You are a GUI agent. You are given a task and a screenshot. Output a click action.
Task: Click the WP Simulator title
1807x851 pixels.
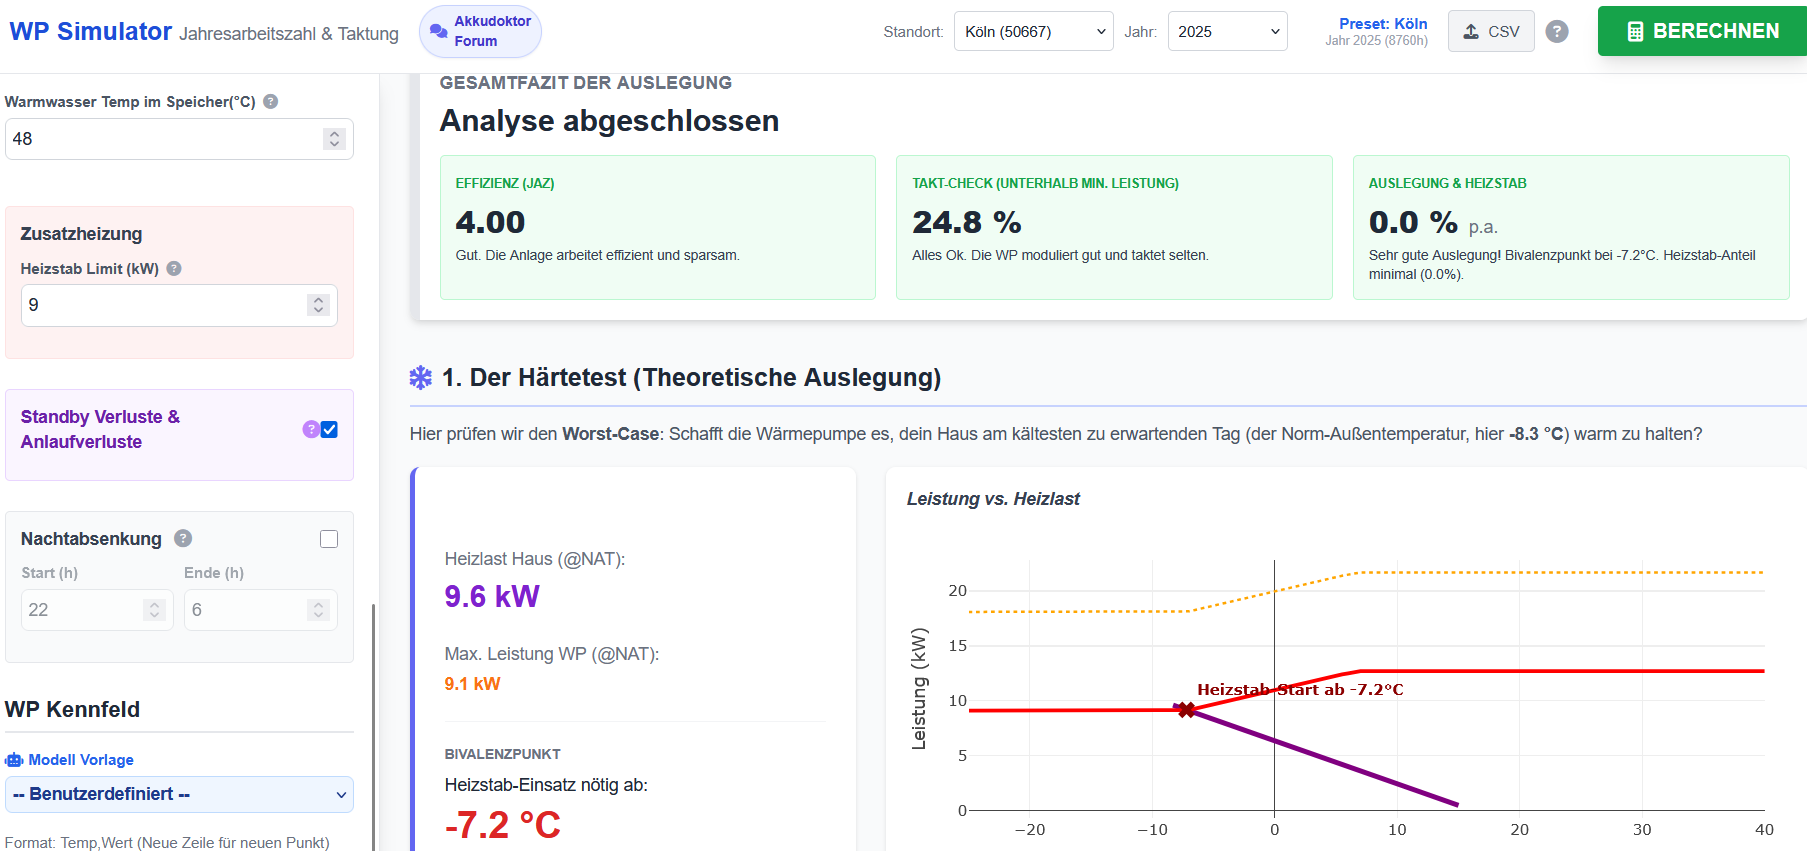pos(91,31)
